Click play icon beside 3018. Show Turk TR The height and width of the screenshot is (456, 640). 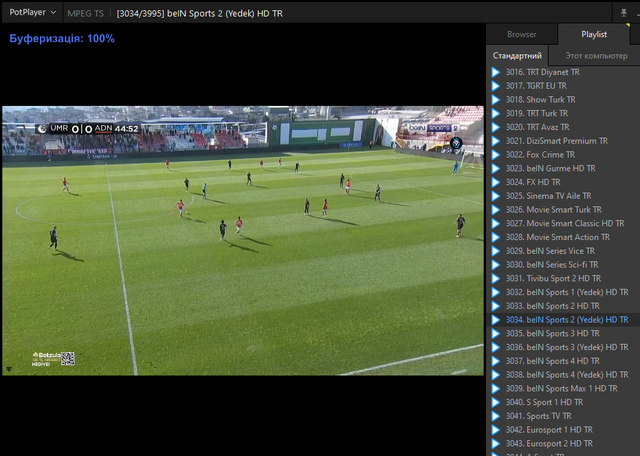[x=496, y=100]
